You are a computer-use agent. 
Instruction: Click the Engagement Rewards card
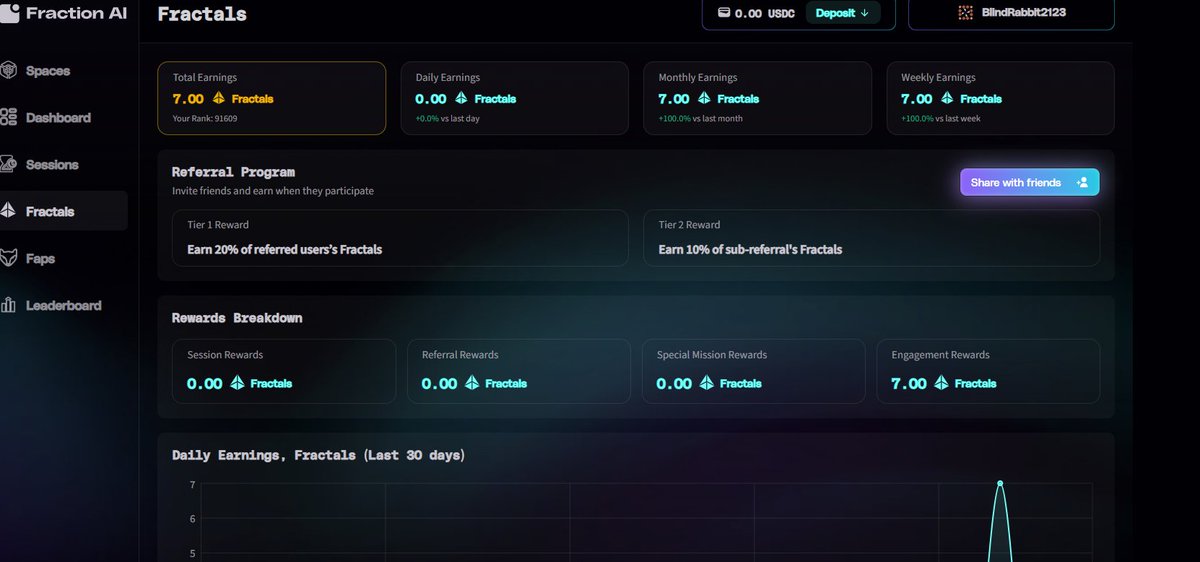988,371
